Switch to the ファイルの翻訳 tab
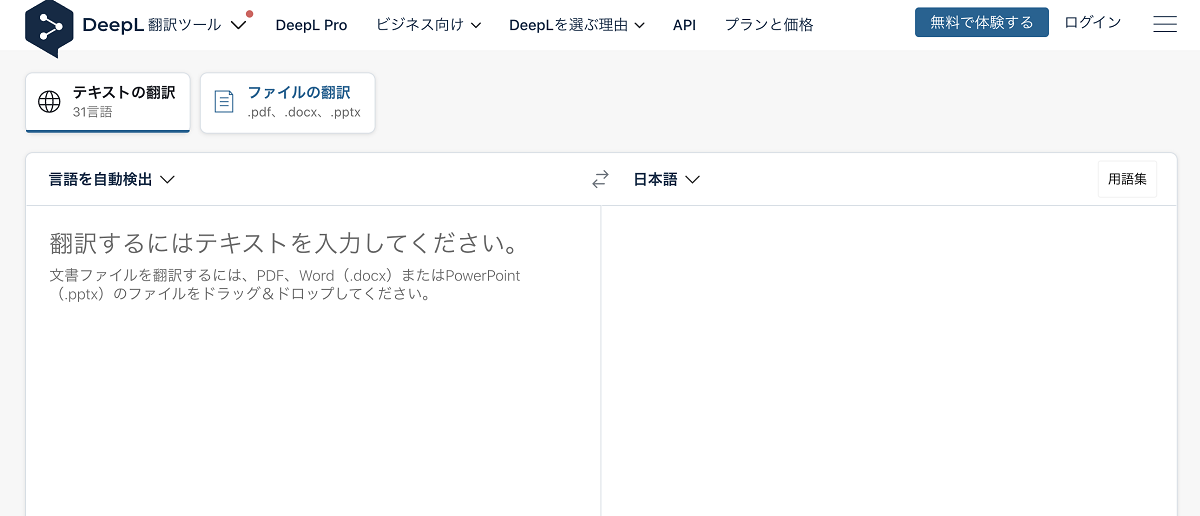The height and width of the screenshot is (516, 1200). coord(288,102)
